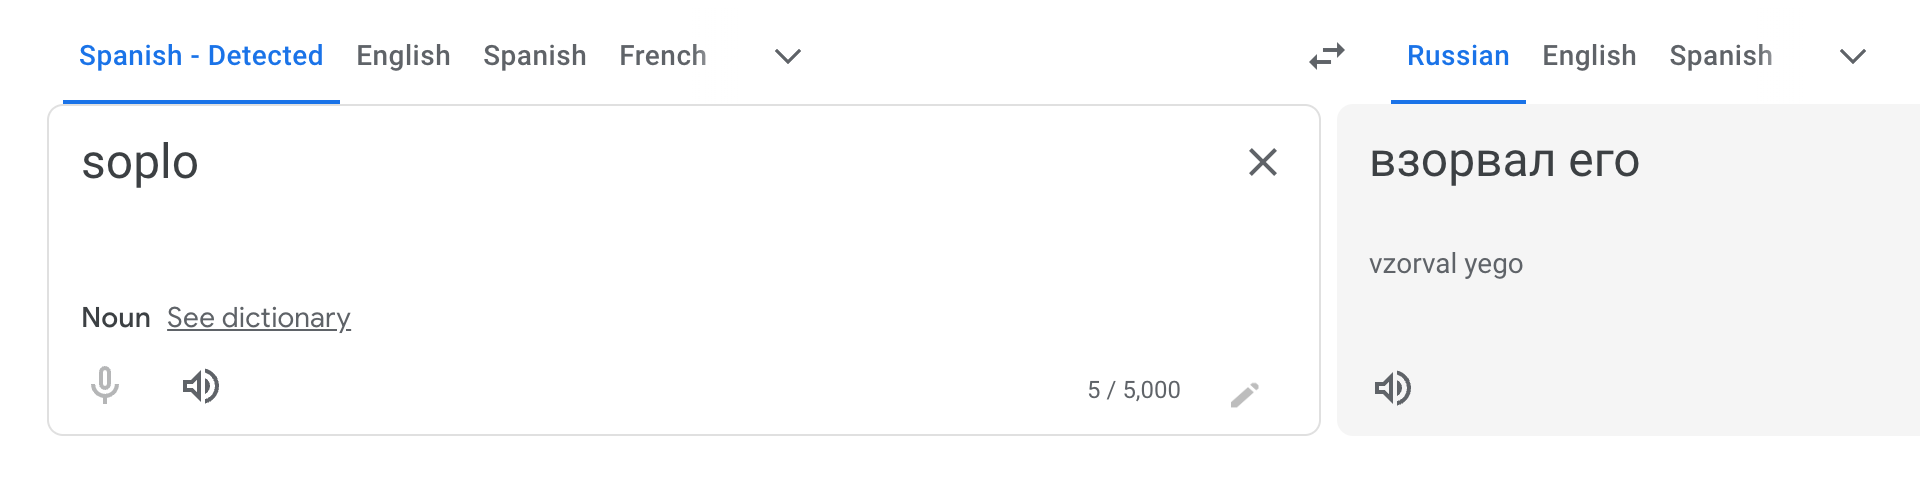Switch source language to English

(403, 56)
